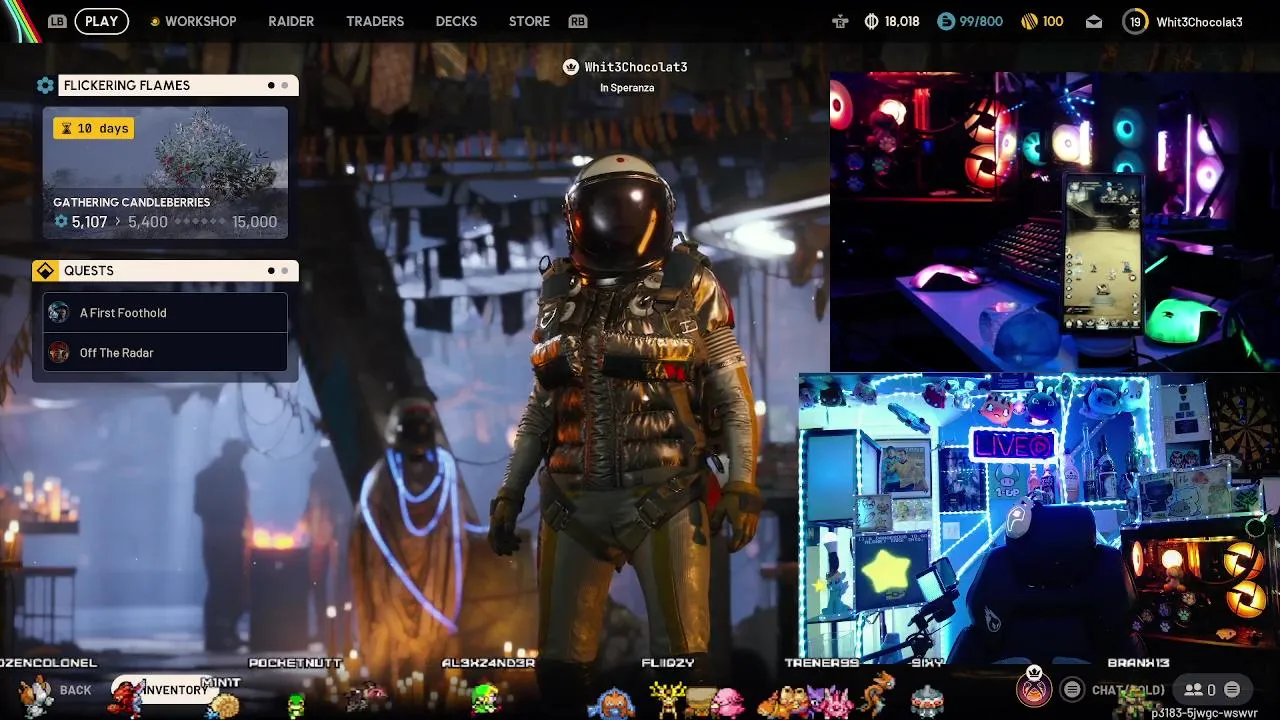This screenshot has width=1280, height=720.
Task: Click the RB bumper icon
Action: (x=577, y=21)
